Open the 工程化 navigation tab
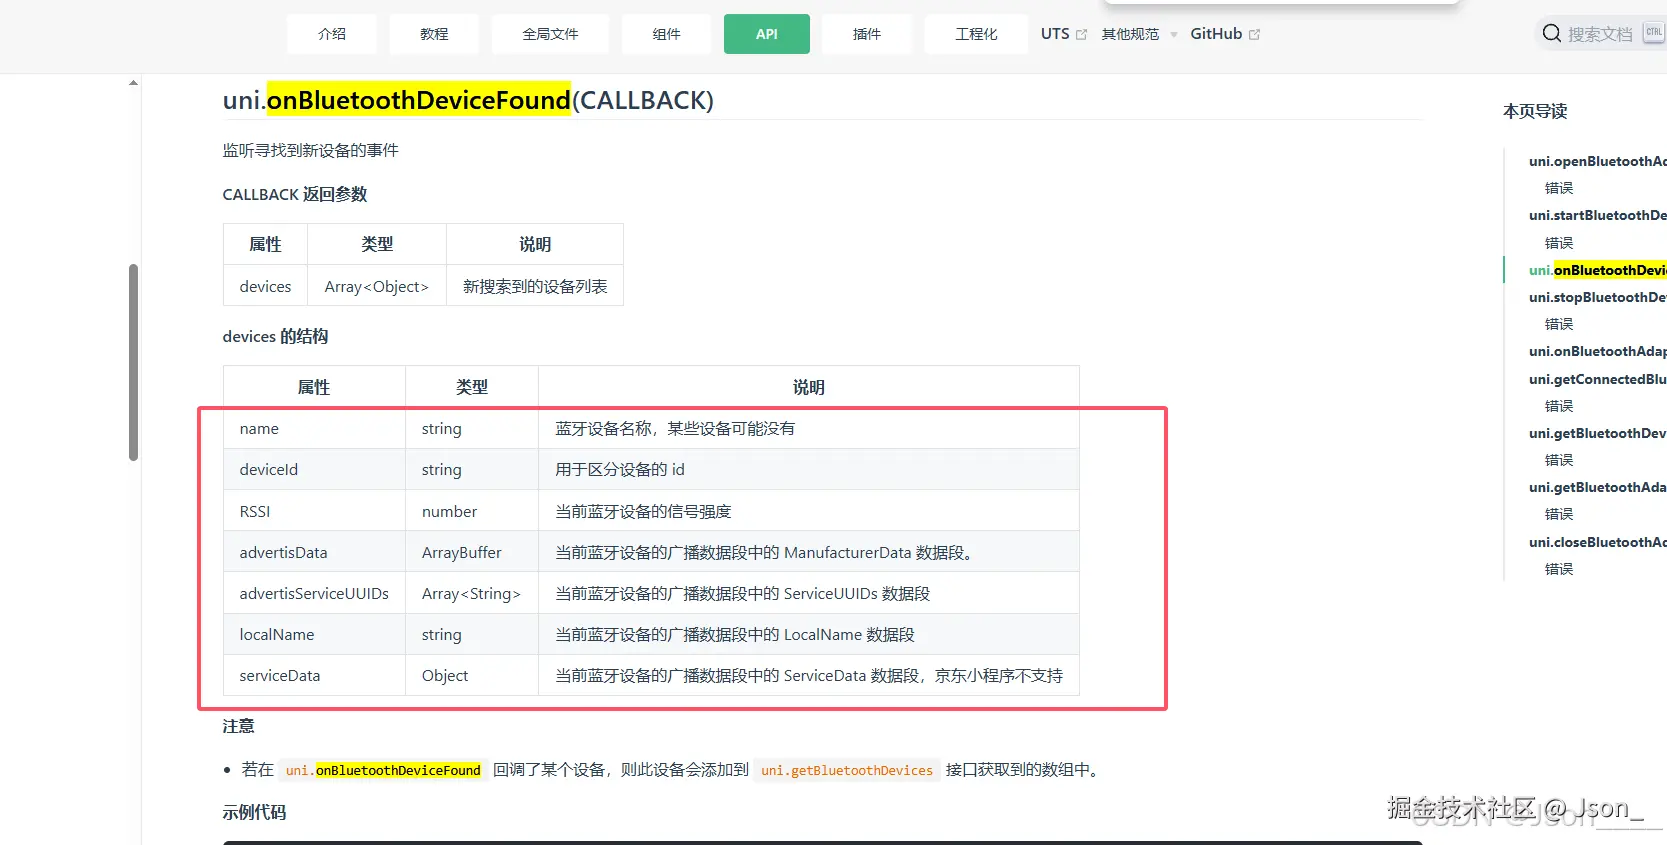The height and width of the screenshot is (845, 1667). point(976,34)
